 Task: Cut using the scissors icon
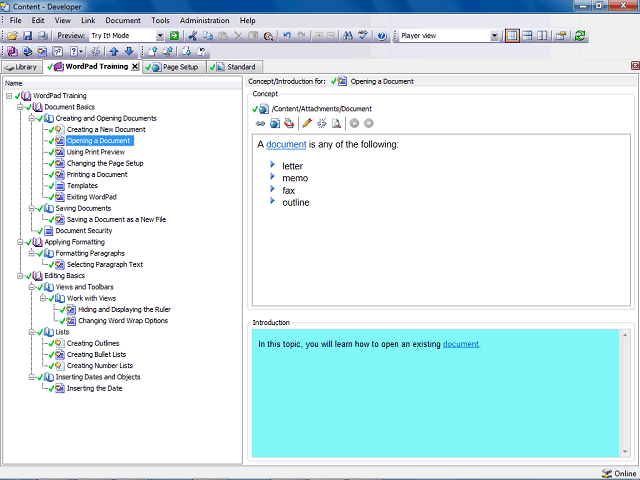[193, 36]
